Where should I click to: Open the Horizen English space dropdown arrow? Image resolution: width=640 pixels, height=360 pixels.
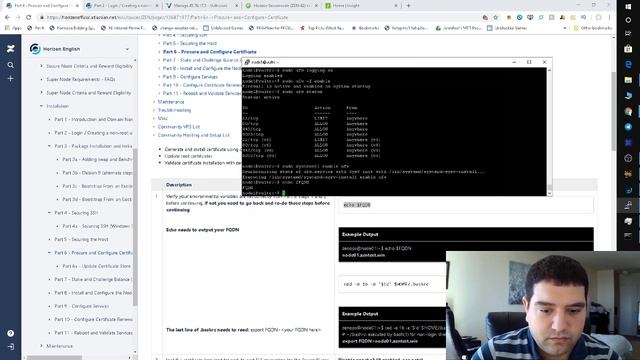[x=127, y=49]
